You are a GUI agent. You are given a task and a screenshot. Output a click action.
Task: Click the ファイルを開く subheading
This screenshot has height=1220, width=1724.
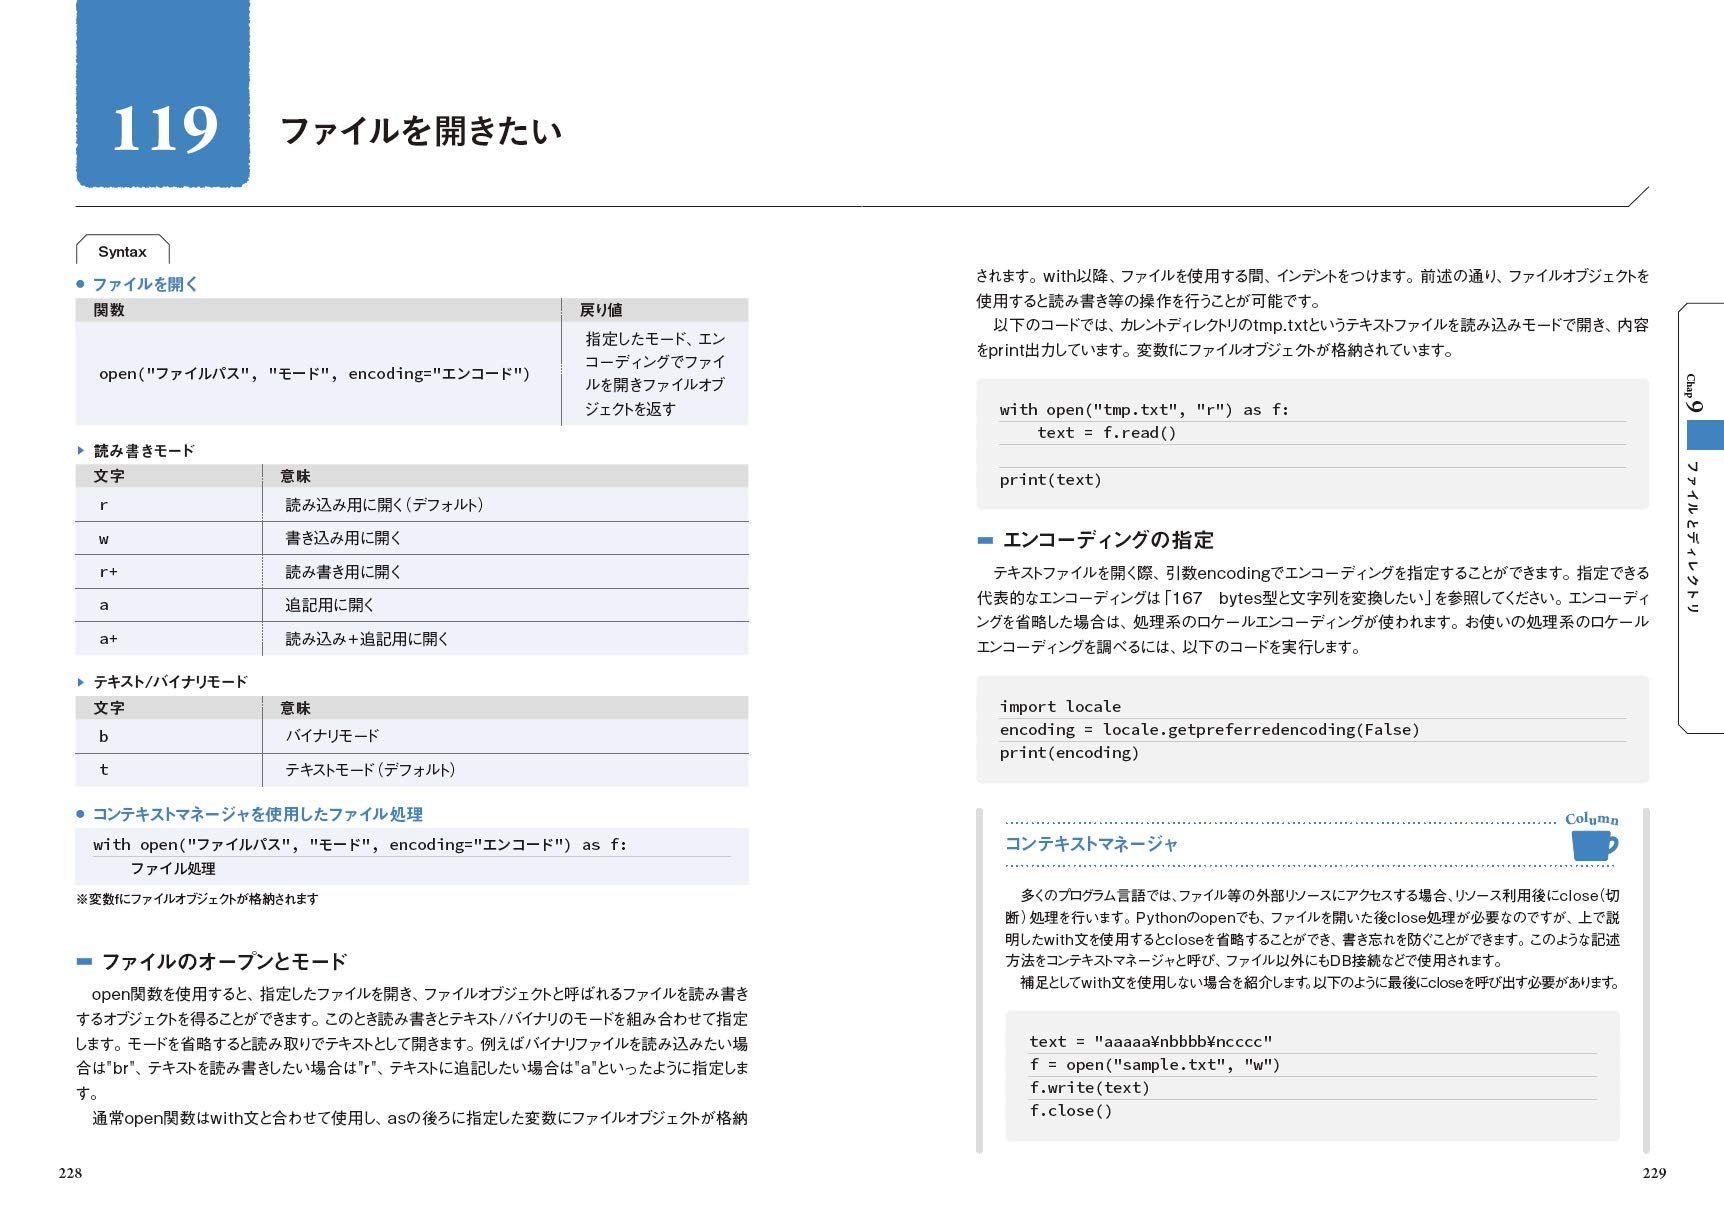[x=145, y=284]
